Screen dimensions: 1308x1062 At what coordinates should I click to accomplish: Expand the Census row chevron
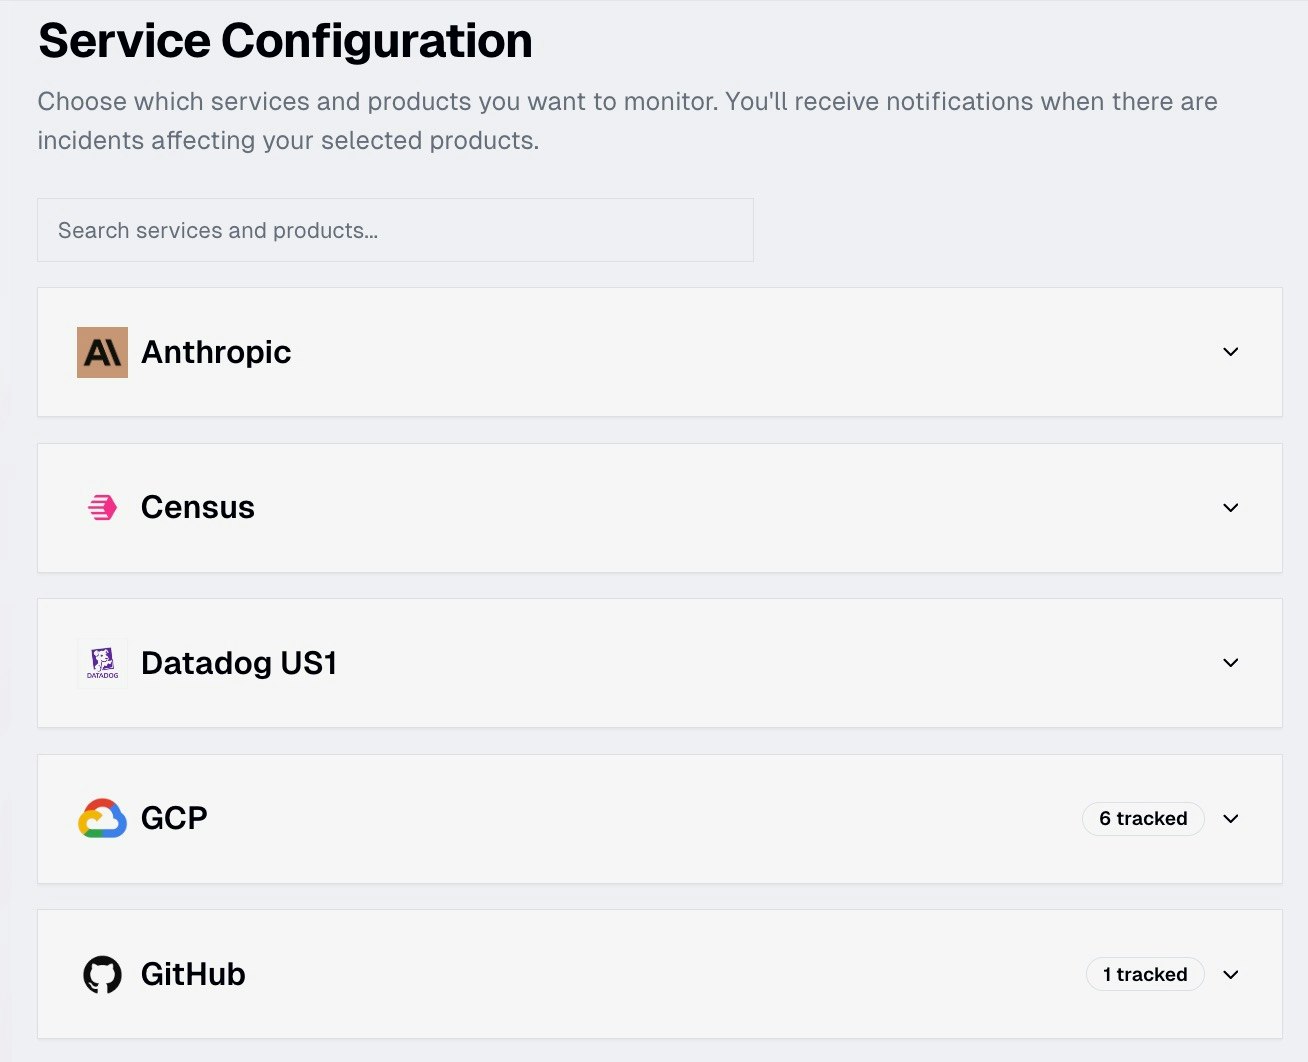pyautogui.click(x=1230, y=508)
